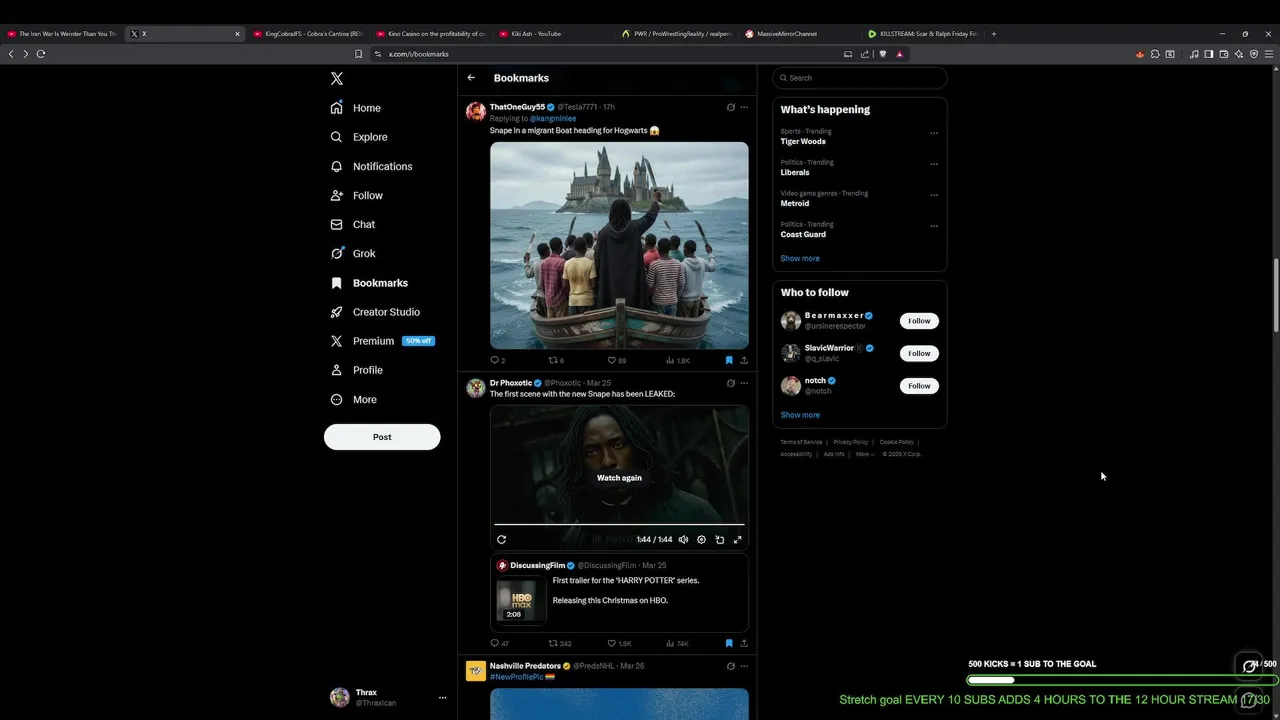Click the X search box
The width and height of the screenshot is (1280, 720).
coord(860,78)
